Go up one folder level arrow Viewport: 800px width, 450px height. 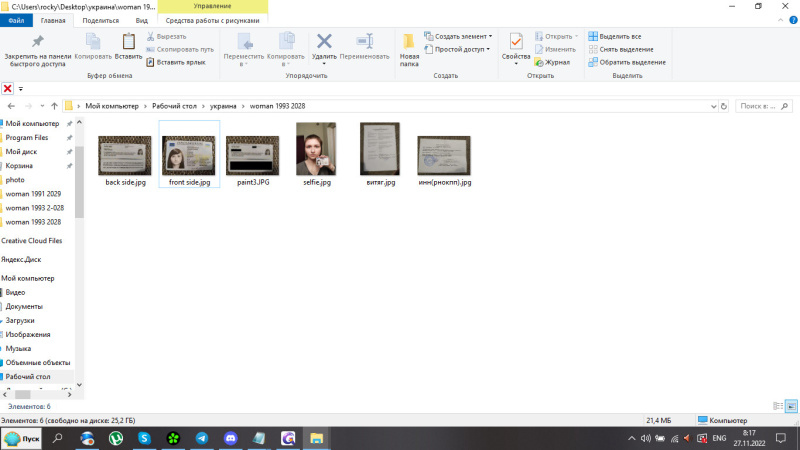pyautogui.click(x=53, y=106)
